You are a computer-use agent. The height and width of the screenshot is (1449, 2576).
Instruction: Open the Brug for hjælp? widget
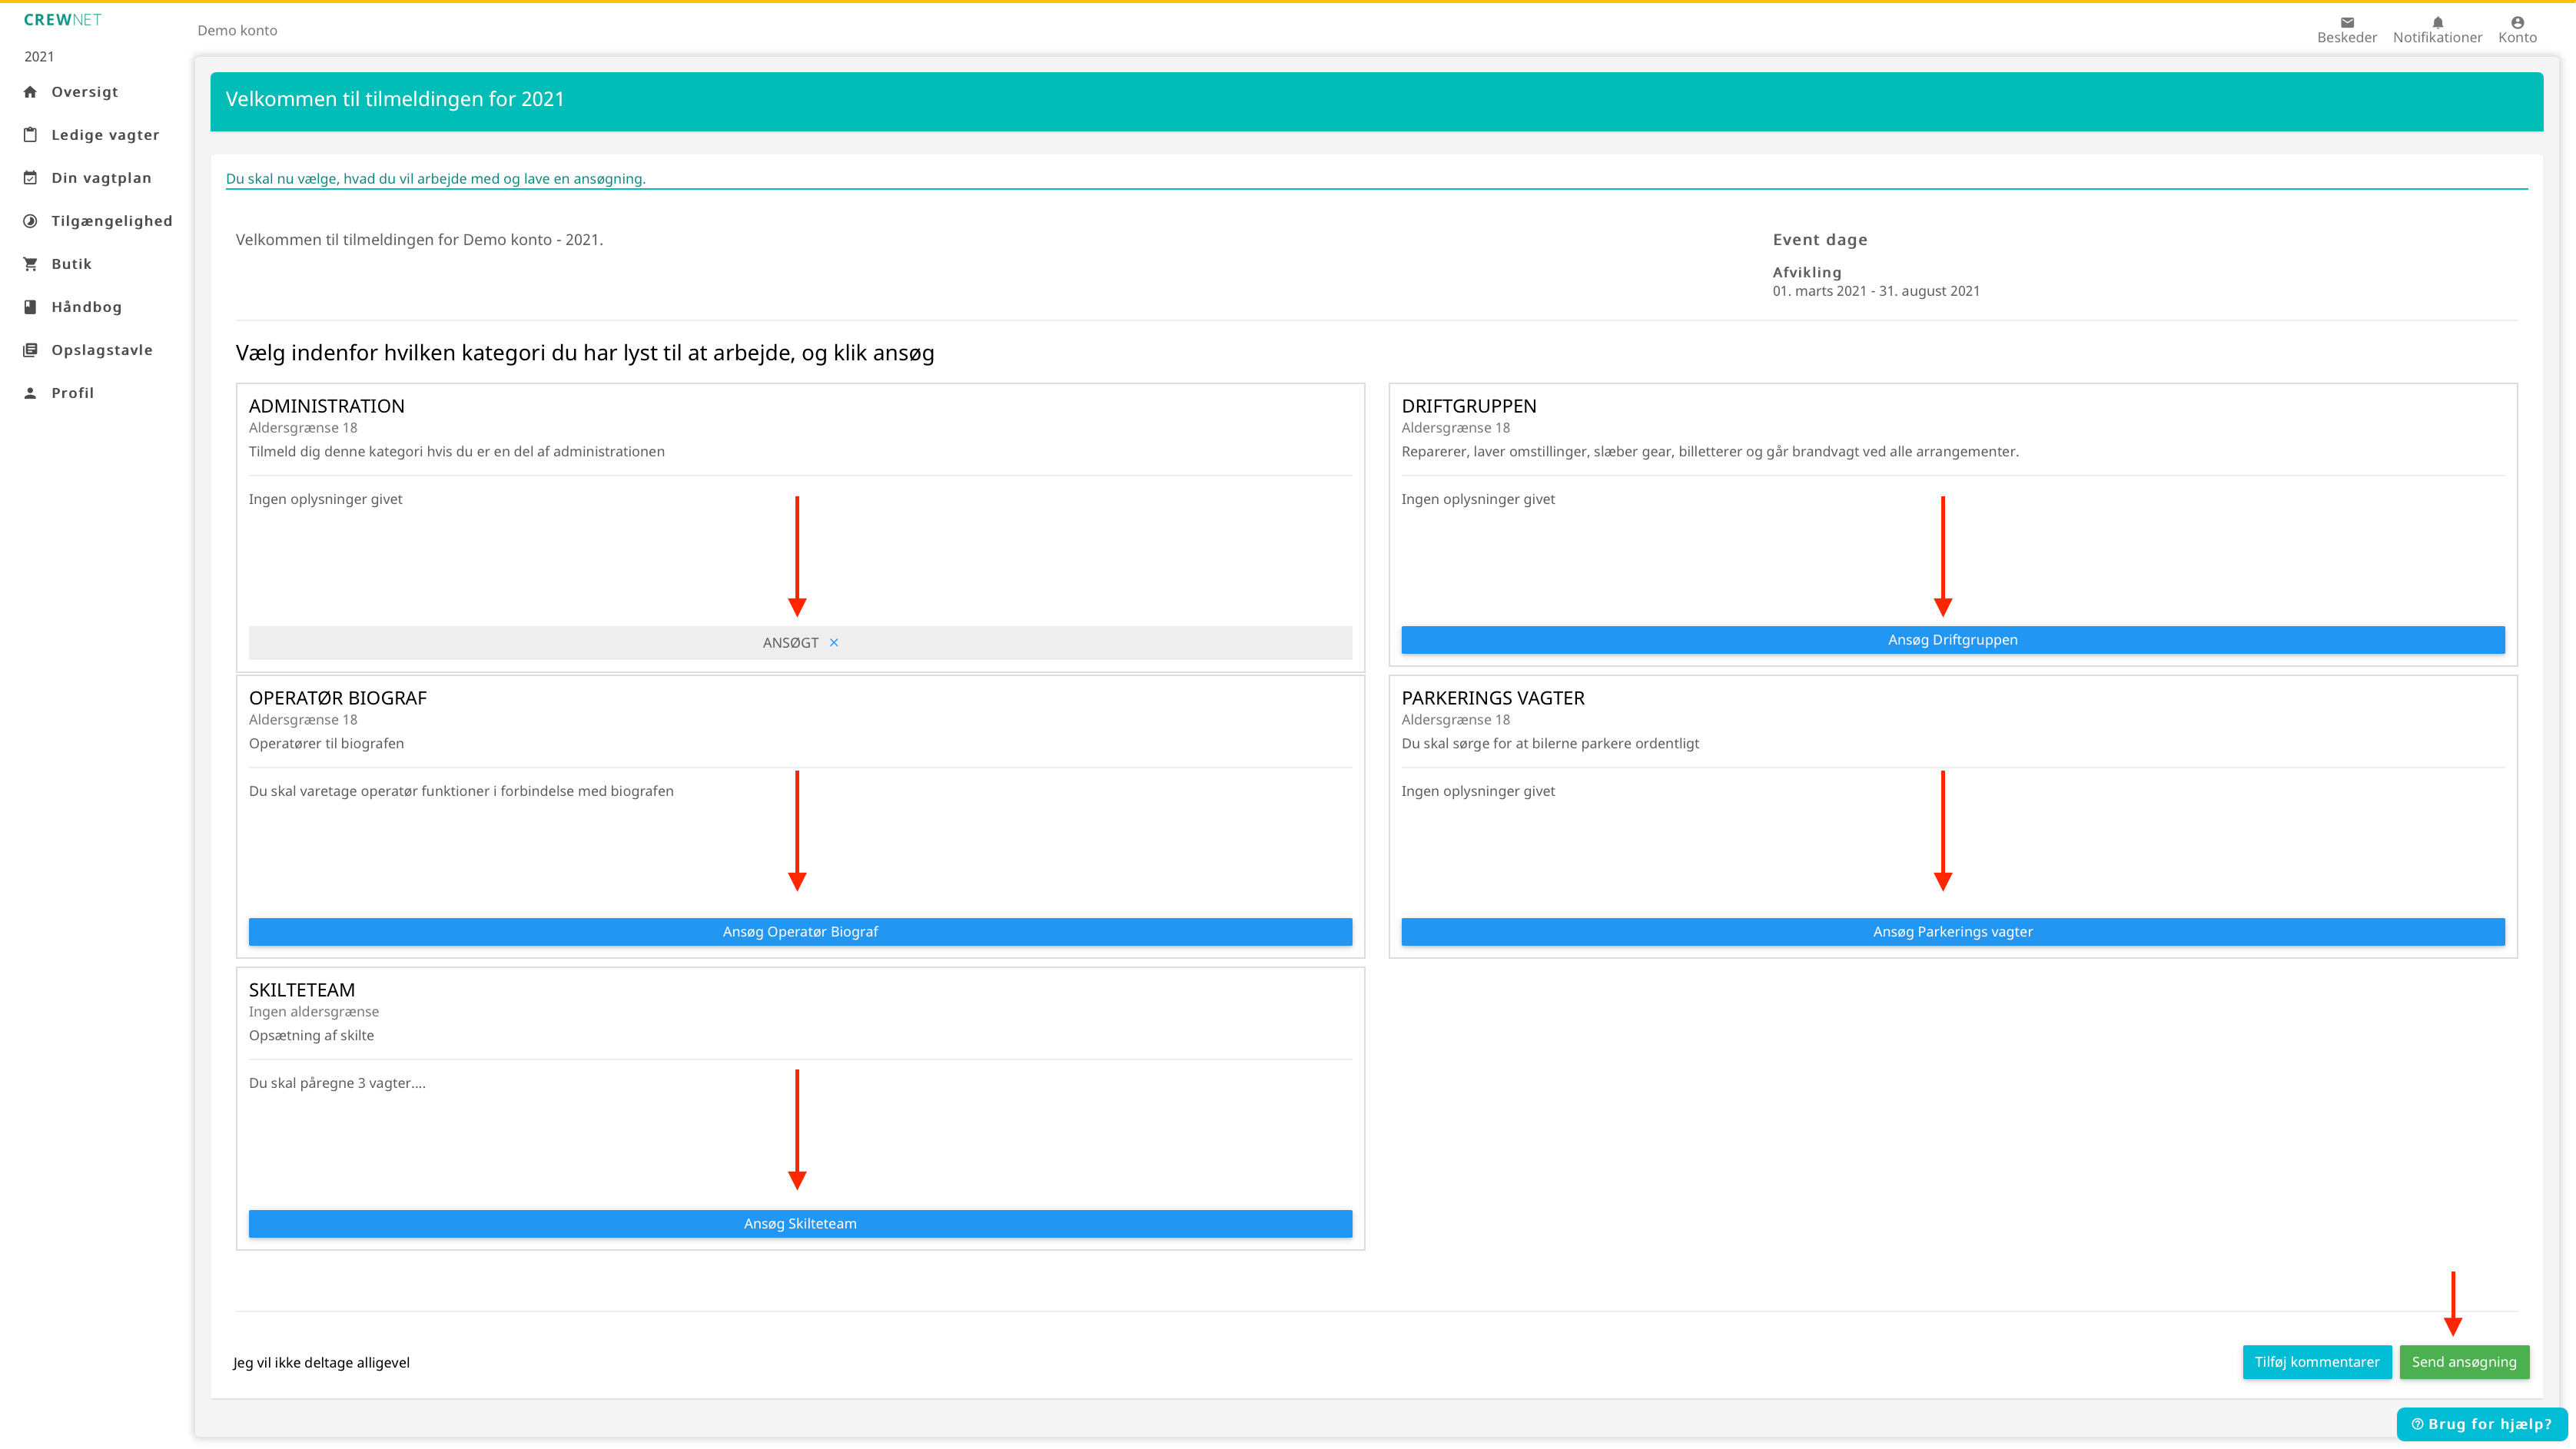[2481, 1424]
